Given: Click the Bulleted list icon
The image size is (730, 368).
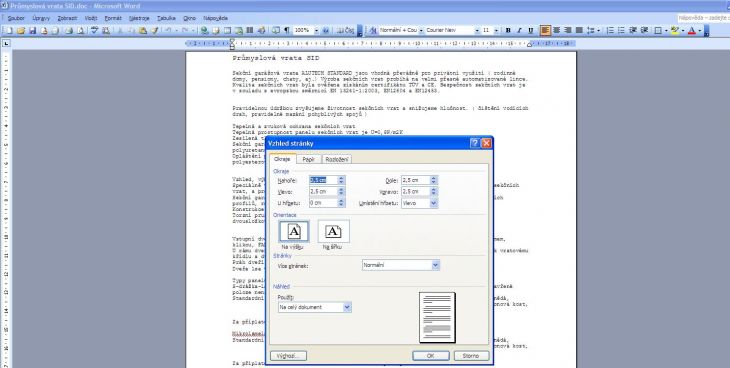Looking at the screenshot, I should click(621, 31).
